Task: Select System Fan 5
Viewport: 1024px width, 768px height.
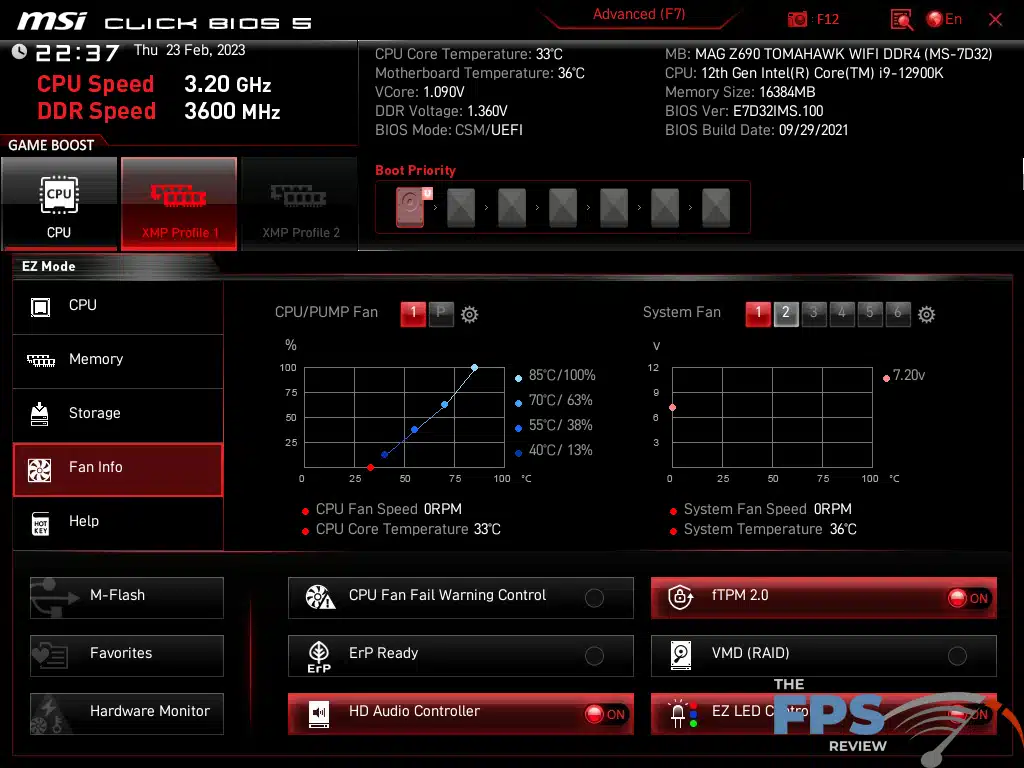Action: pyautogui.click(x=870, y=313)
